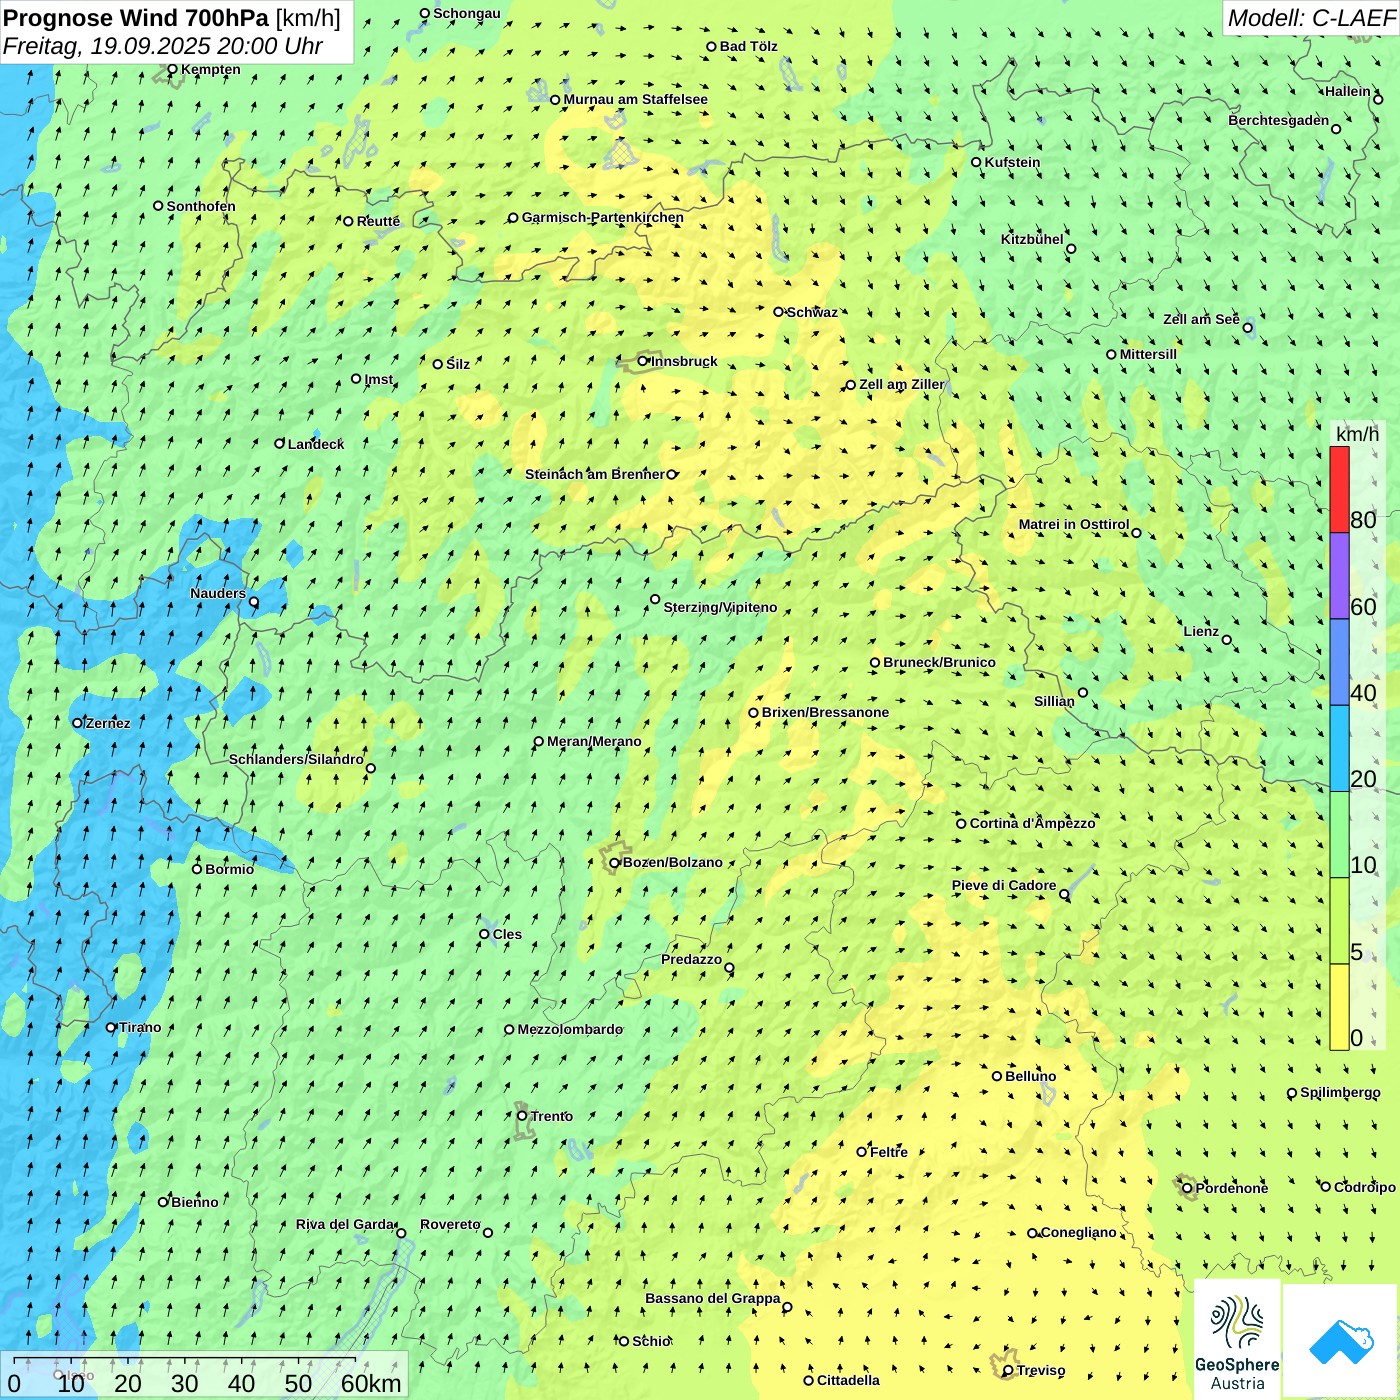Click the 'Reutte' label
Screen dimensions: 1400x1400
378,221
